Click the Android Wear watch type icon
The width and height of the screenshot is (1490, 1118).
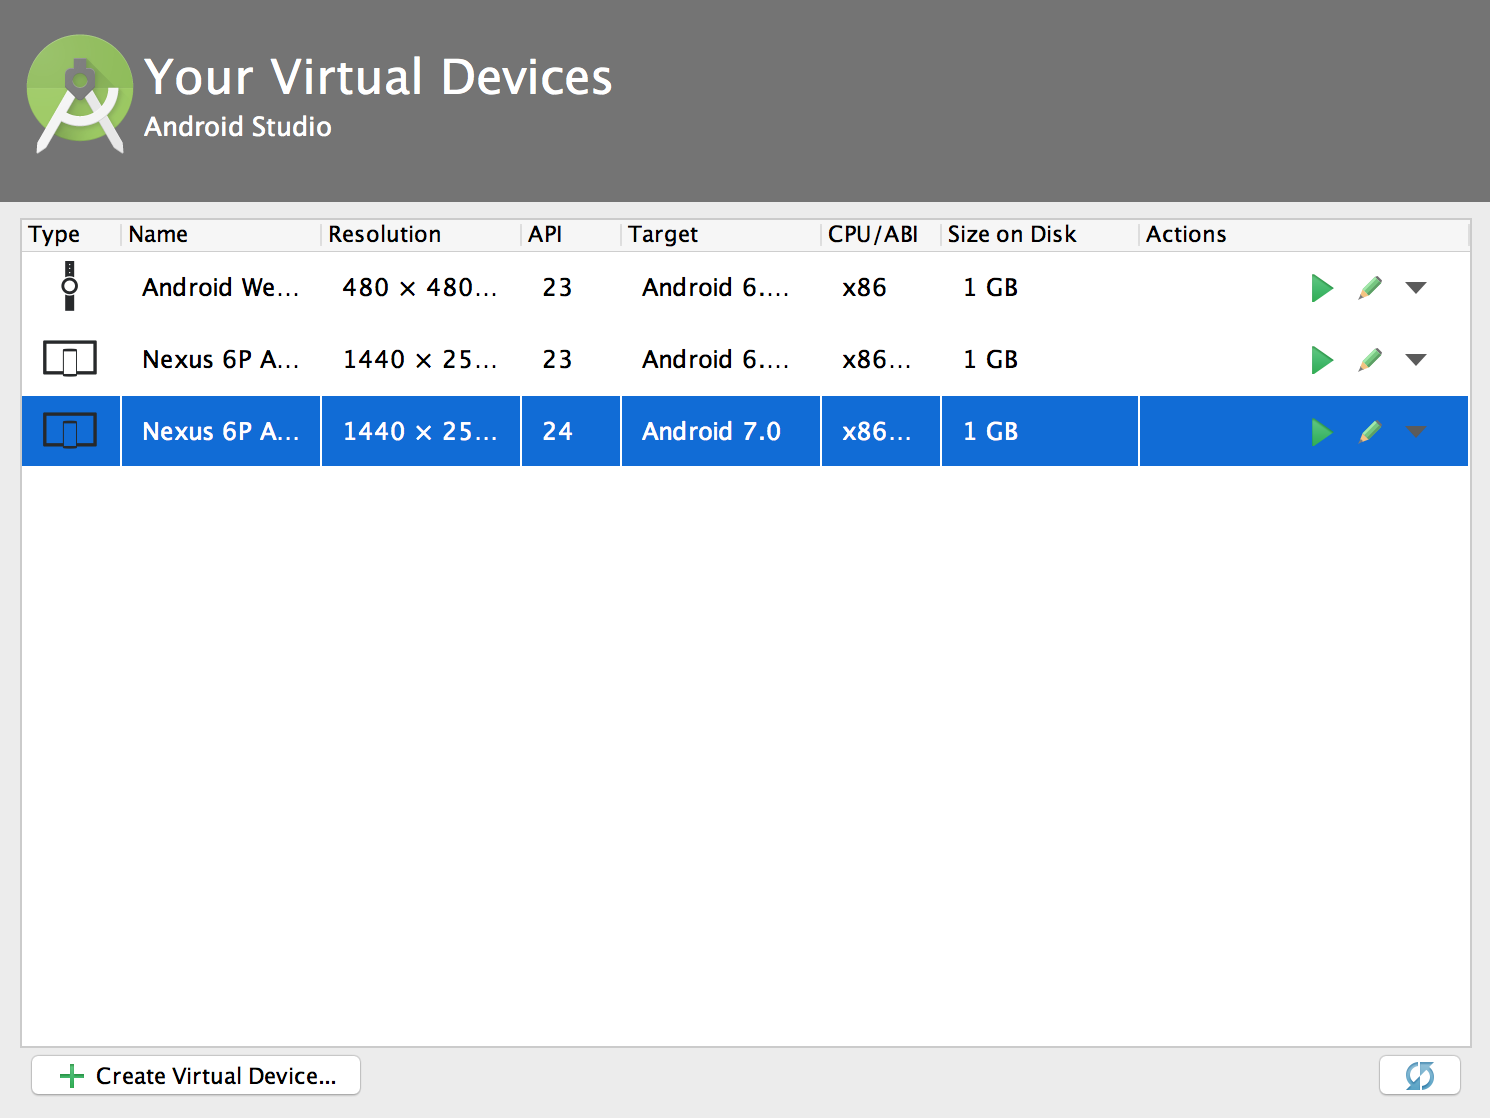pos(70,287)
